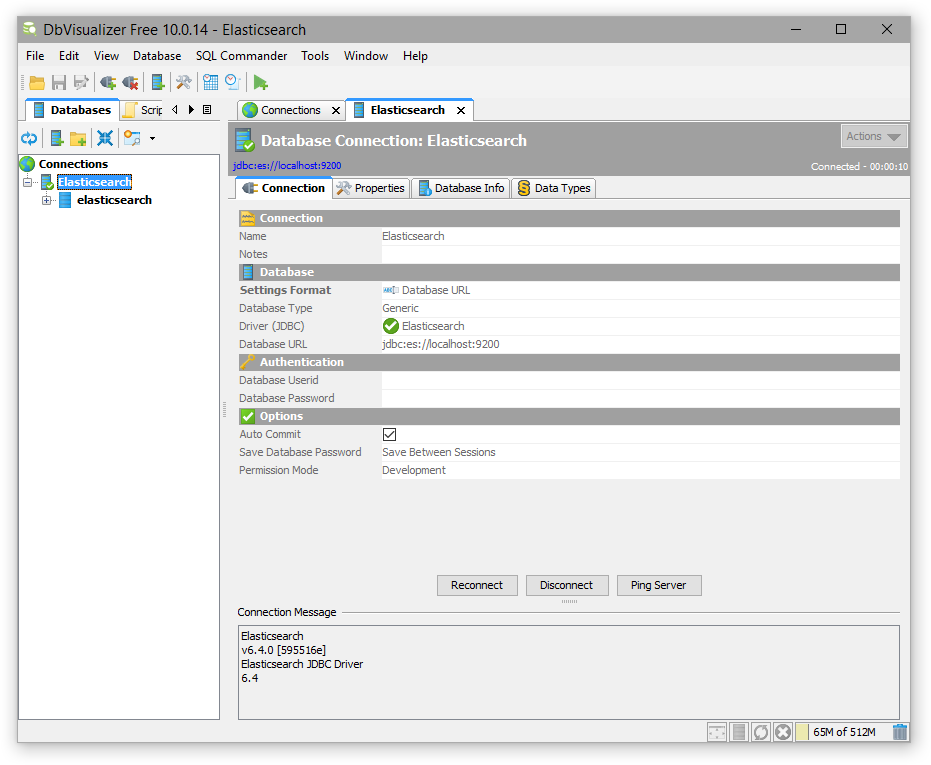931x765 pixels.
Task: Click the memory usage bar 65M of 512M
Action: coord(843,732)
